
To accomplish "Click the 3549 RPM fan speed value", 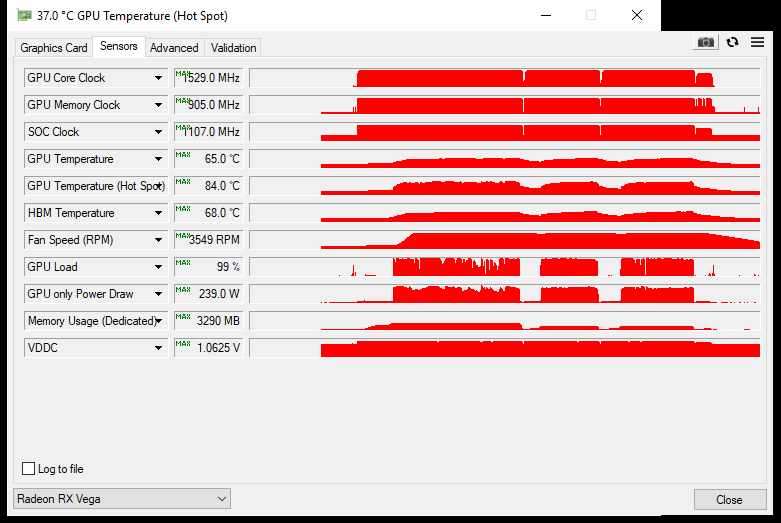I will pyautogui.click(x=209, y=240).
